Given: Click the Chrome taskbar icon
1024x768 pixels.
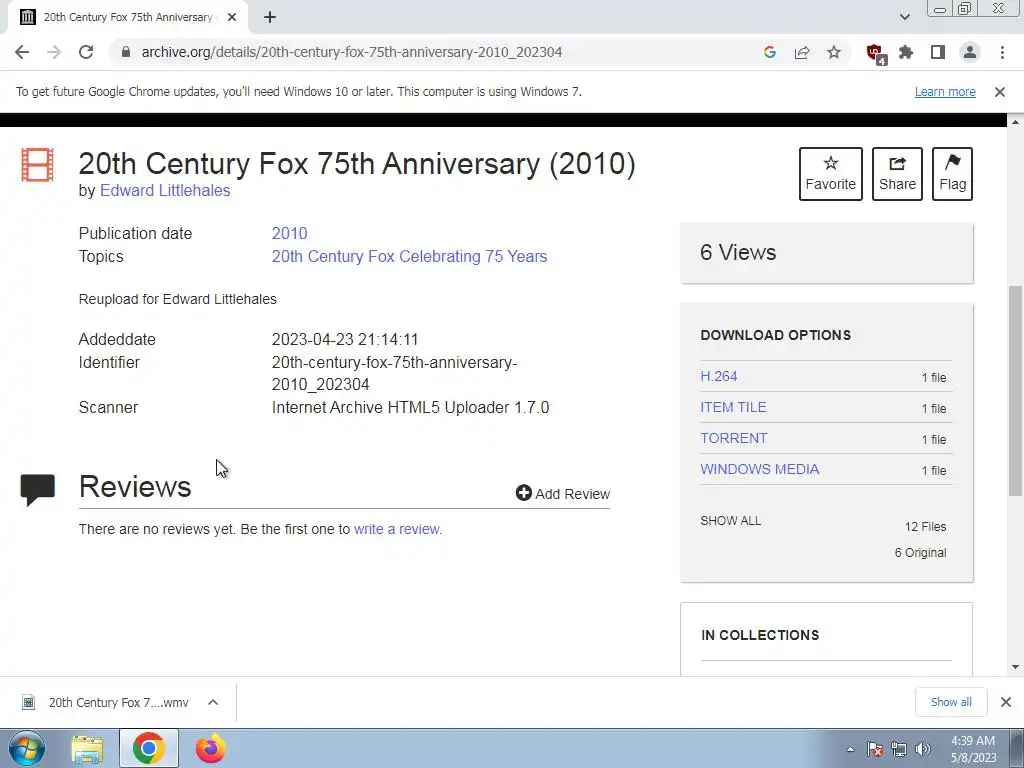Looking at the screenshot, I should click(x=149, y=748).
